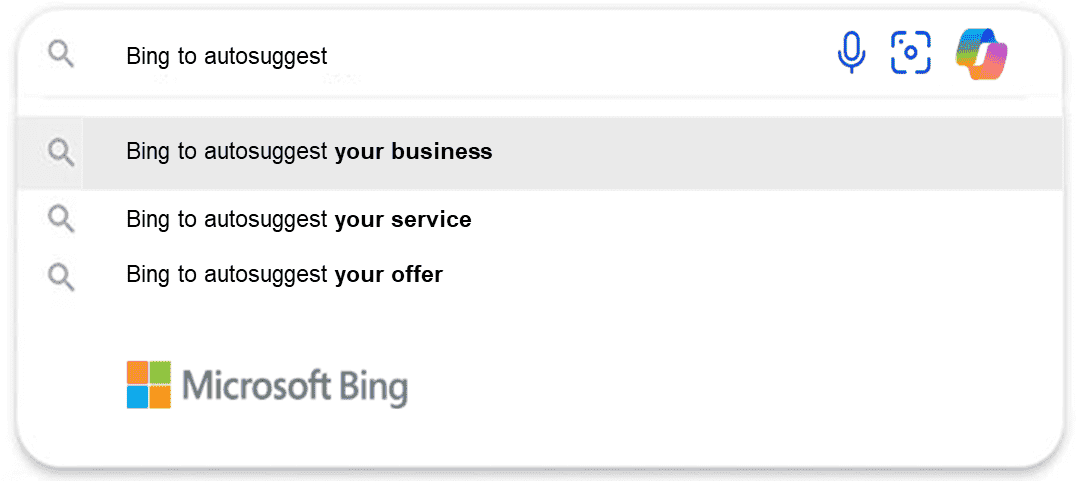The image size is (1077, 486).
Task: Click magnifier icon beside 'your service' suggestion
Action: (x=61, y=220)
